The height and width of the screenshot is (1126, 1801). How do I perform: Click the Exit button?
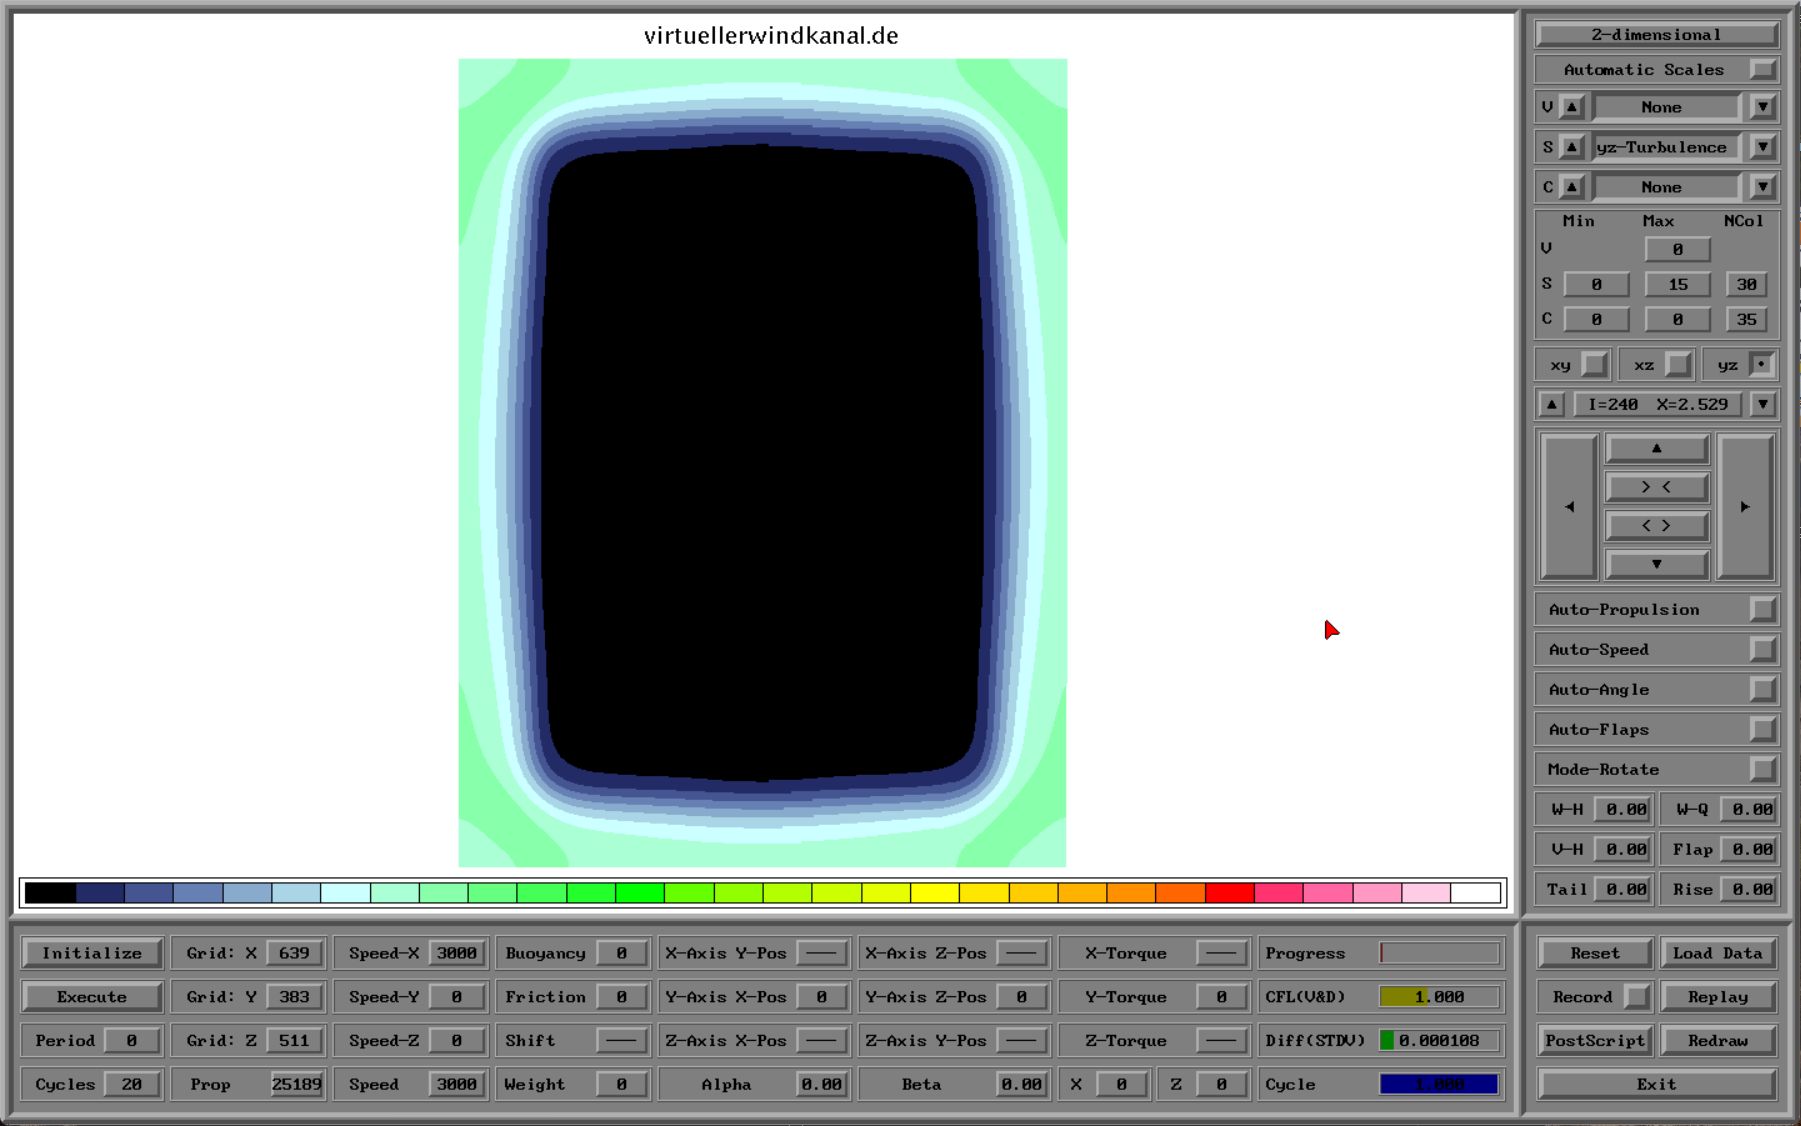point(1656,1084)
